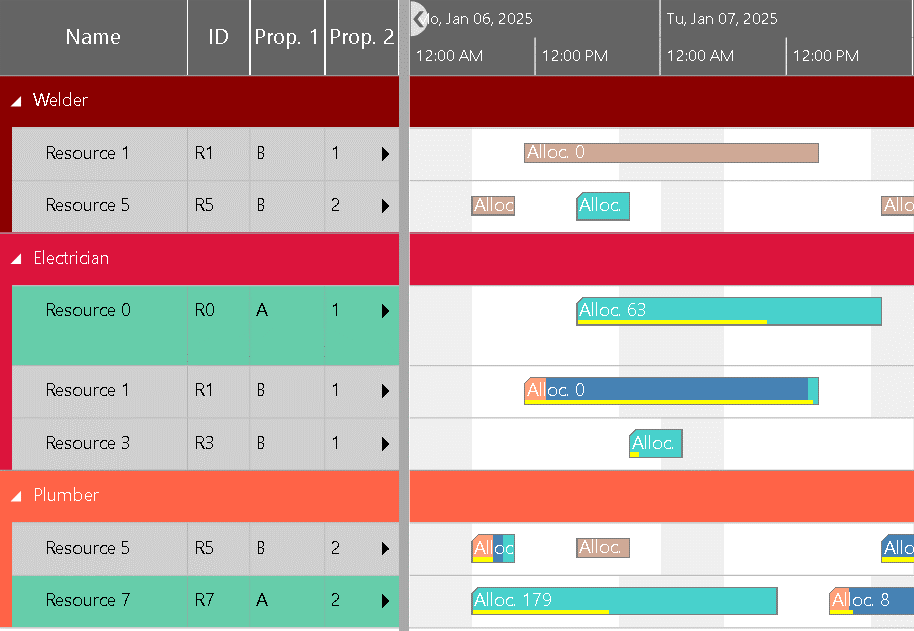Expand the arrow icon for Resource 0
Image resolution: width=914 pixels, height=631 pixels.
(x=386, y=310)
